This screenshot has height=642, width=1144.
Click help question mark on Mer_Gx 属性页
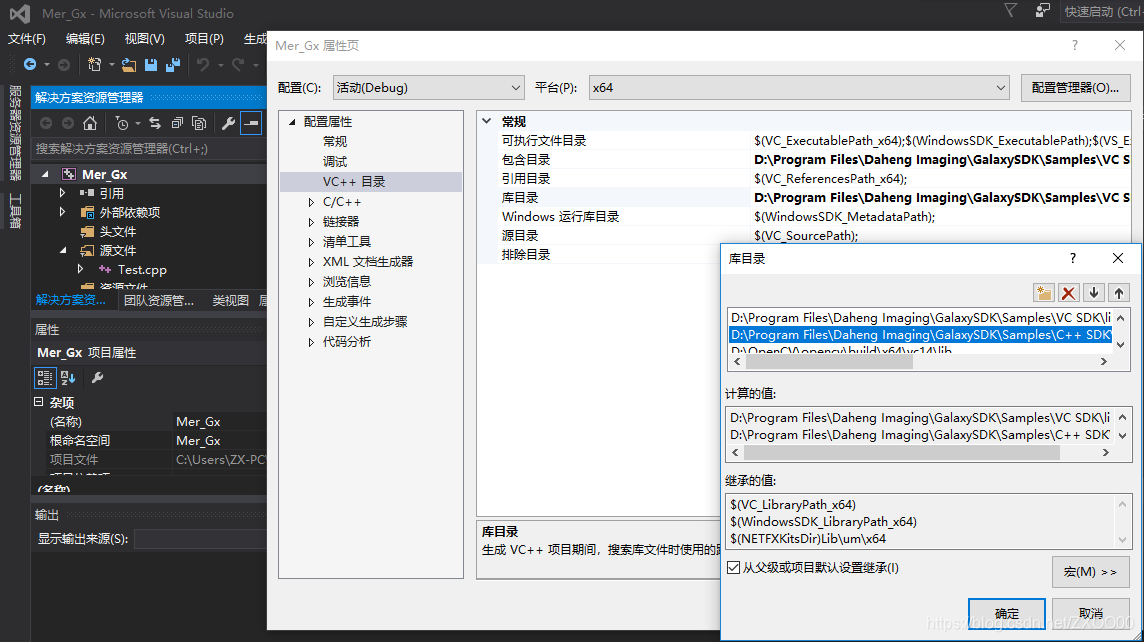click(x=1075, y=45)
